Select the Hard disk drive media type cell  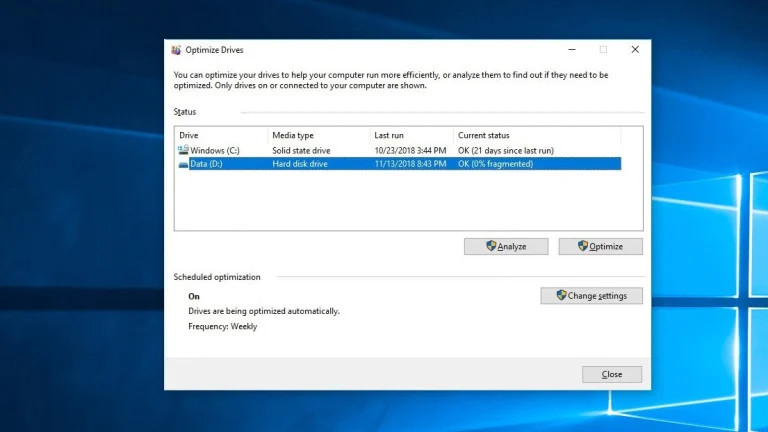(301, 164)
